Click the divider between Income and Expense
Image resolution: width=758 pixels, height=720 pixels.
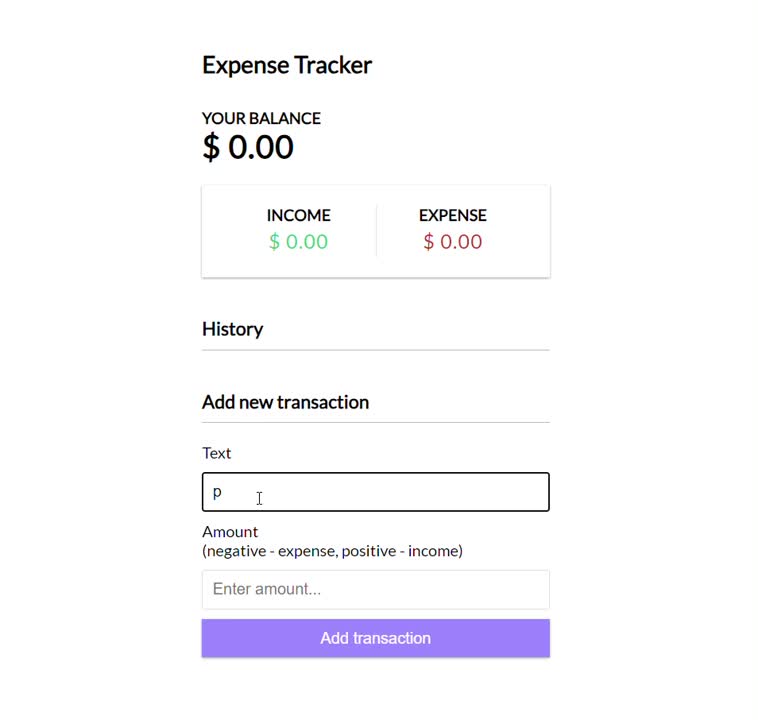pos(376,231)
